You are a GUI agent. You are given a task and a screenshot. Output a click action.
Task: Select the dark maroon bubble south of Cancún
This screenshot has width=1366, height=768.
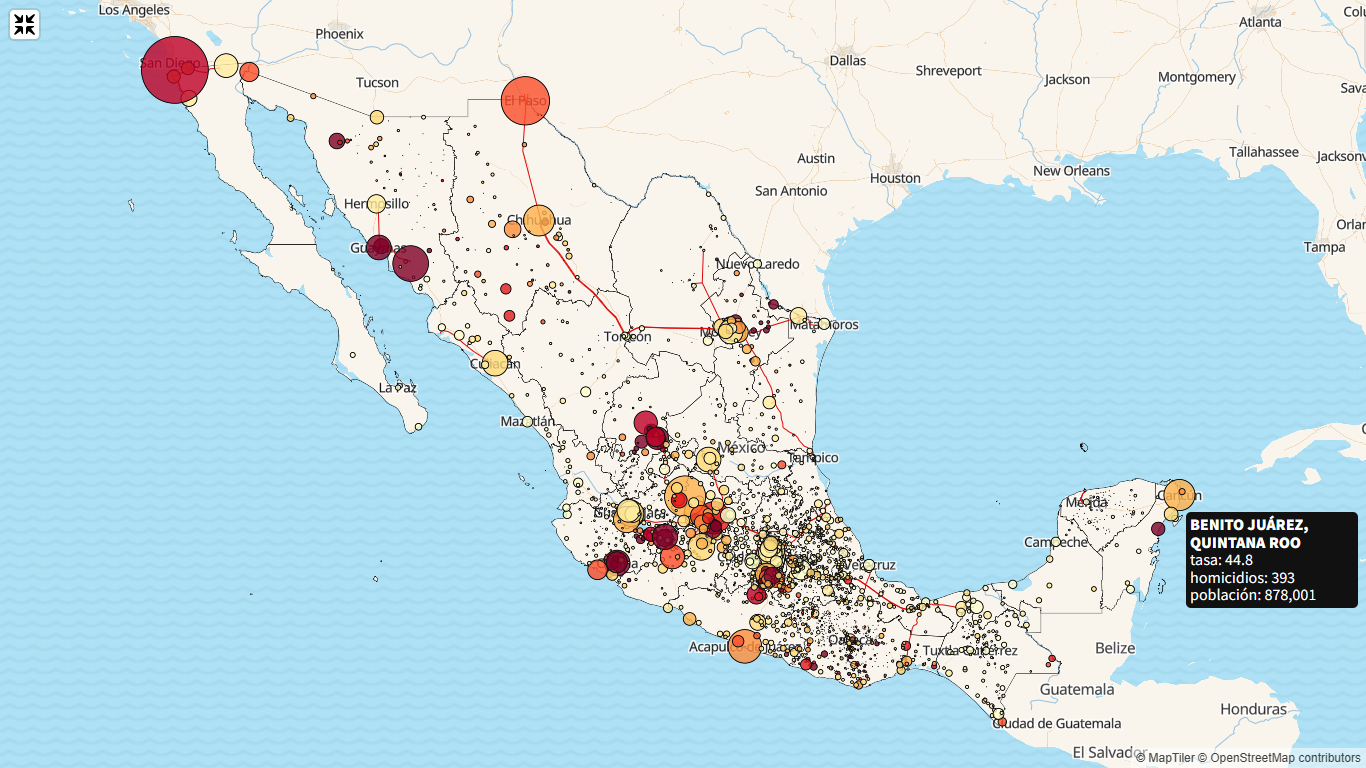click(x=1158, y=529)
